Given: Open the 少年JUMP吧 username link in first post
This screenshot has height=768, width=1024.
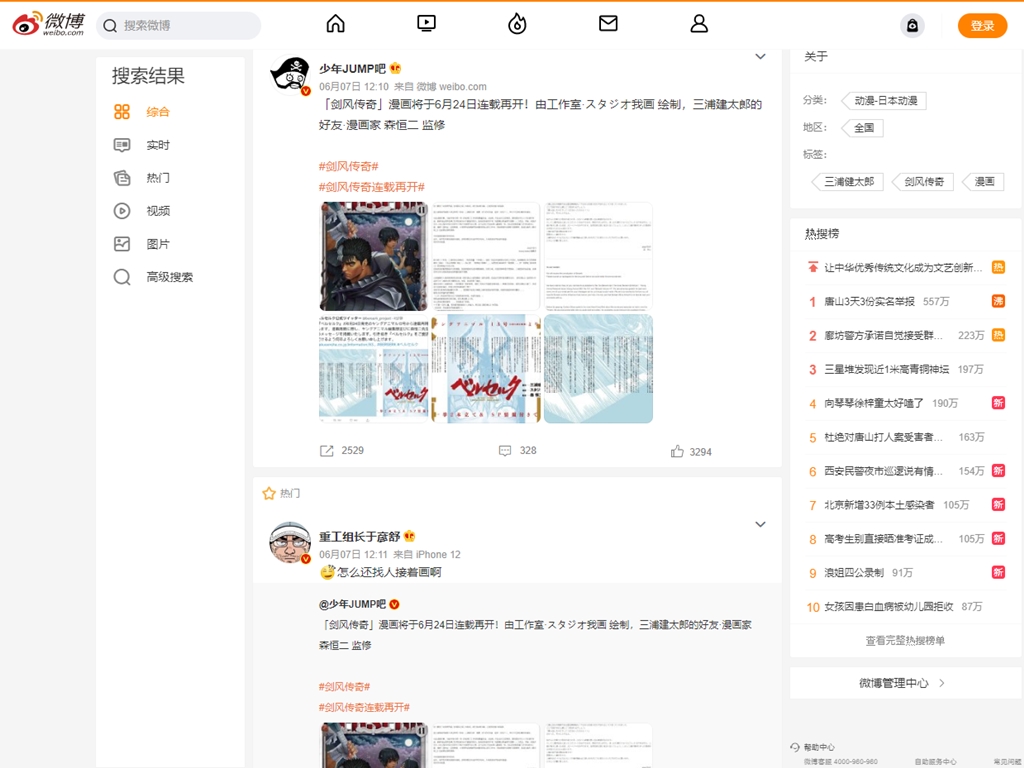Looking at the screenshot, I should pos(352,69).
